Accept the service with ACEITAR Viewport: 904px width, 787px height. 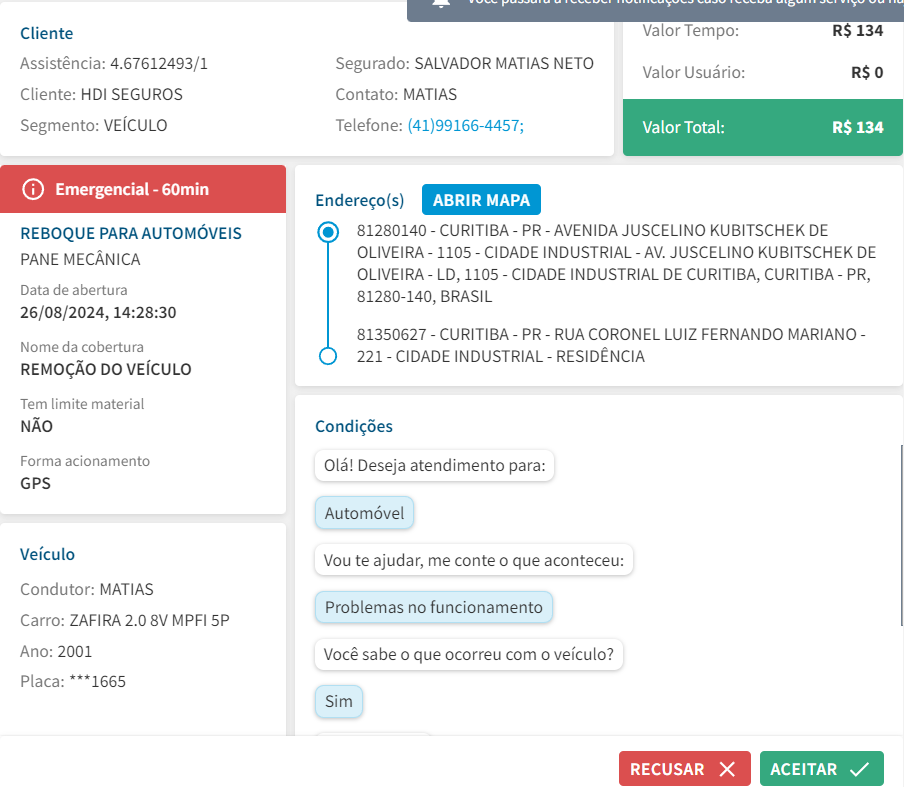point(822,769)
